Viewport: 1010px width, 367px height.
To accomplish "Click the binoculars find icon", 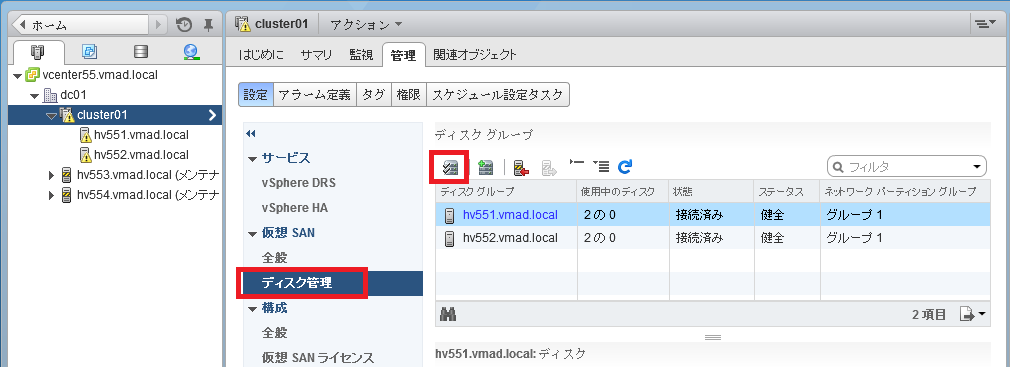I will [x=448, y=314].
